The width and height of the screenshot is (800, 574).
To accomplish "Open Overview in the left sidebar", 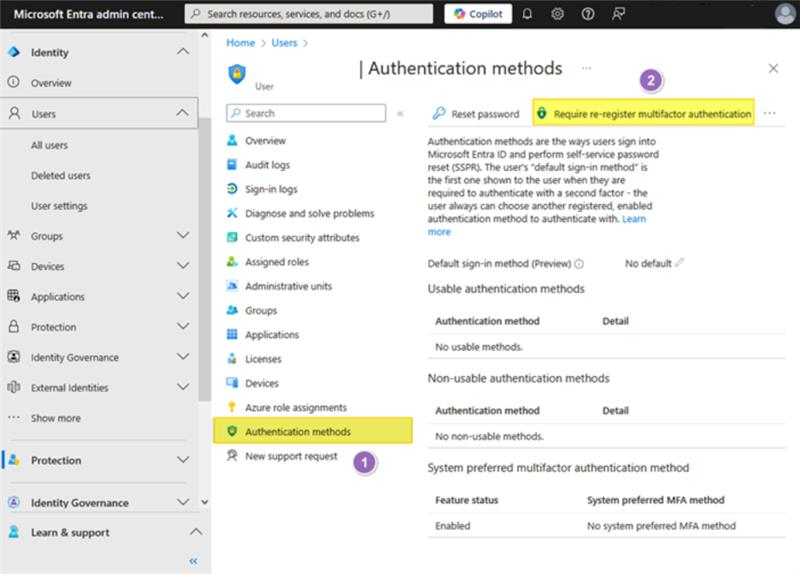I will [51, 83].
